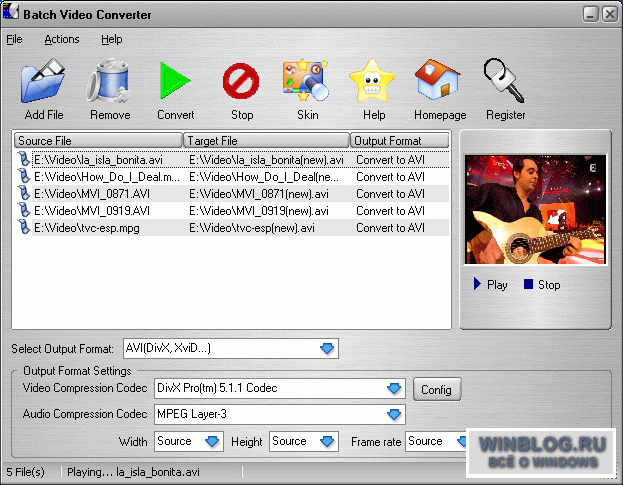Click the Remove trash bin icon
This screenshot has width=623, height=485.
[109, 81]
